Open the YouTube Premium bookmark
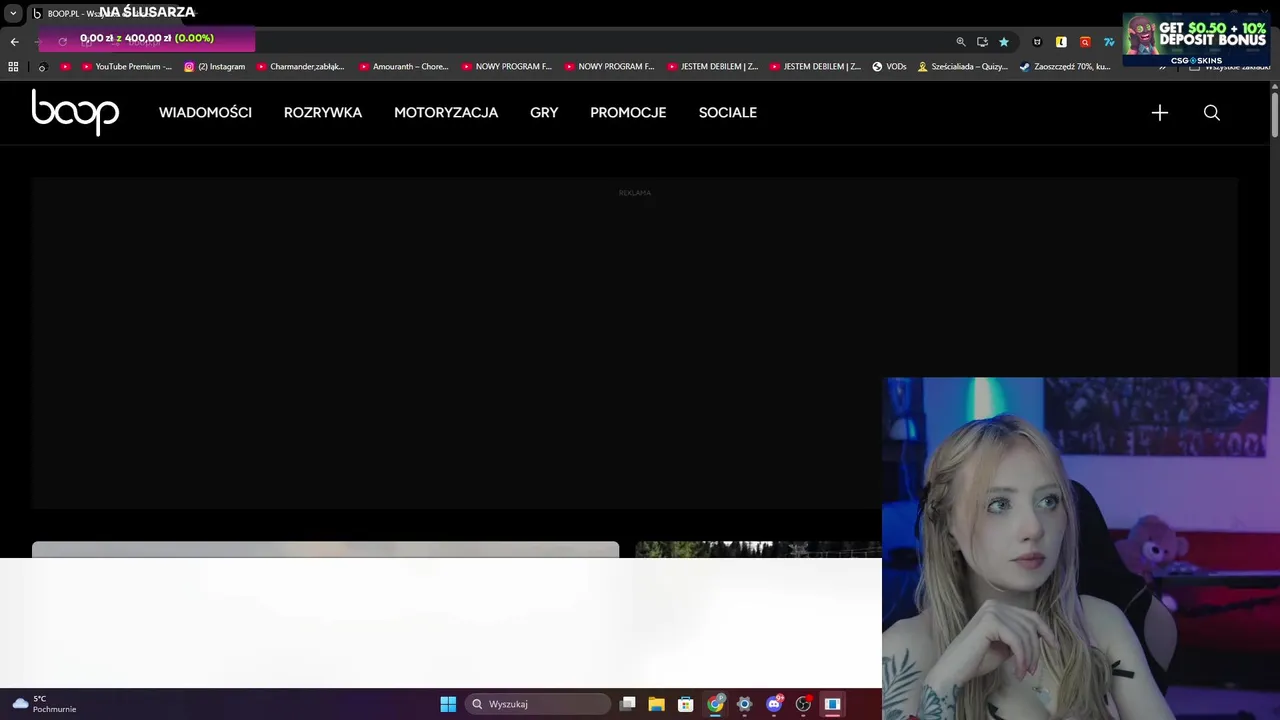Screen dimensions: 1280x720 pos(126,67)
